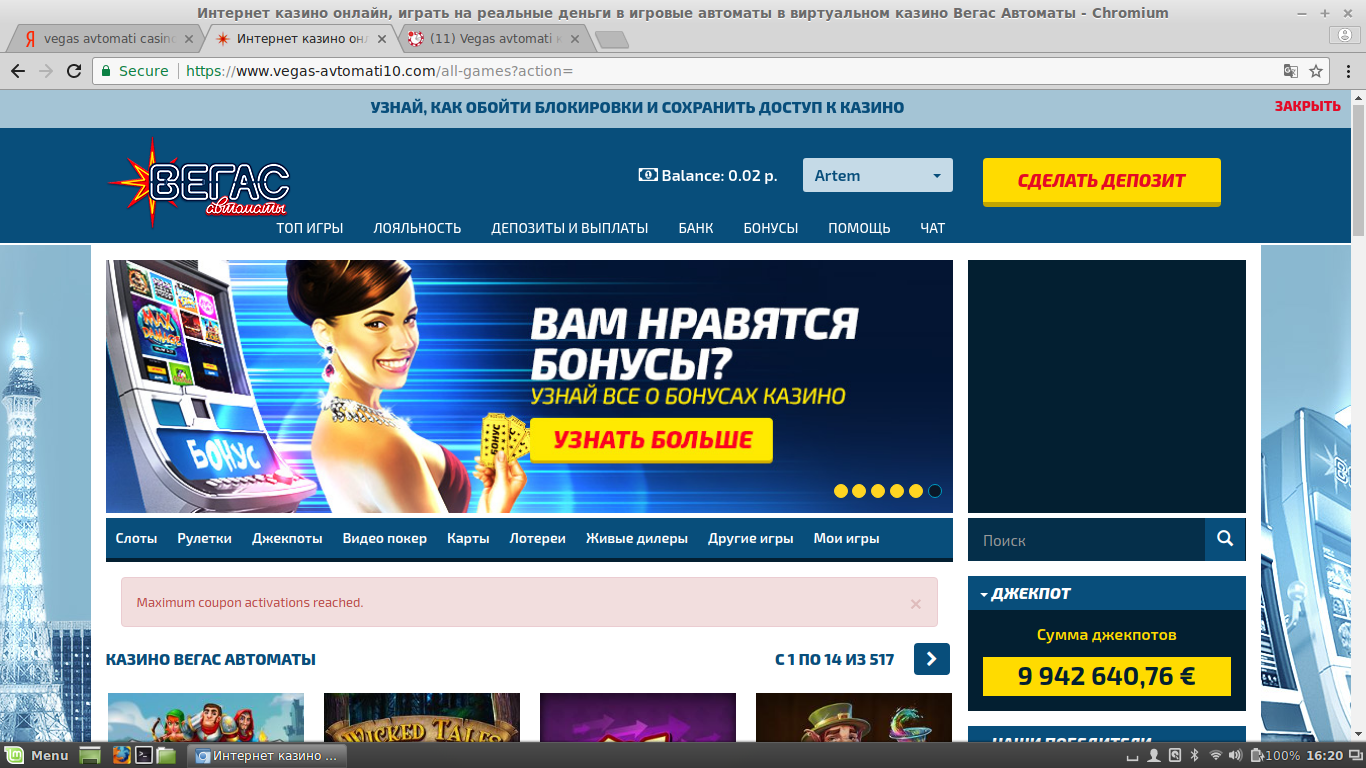Click the Поиск search field
Viewport: 1366px width, 768px height.
coord(1086,539)
